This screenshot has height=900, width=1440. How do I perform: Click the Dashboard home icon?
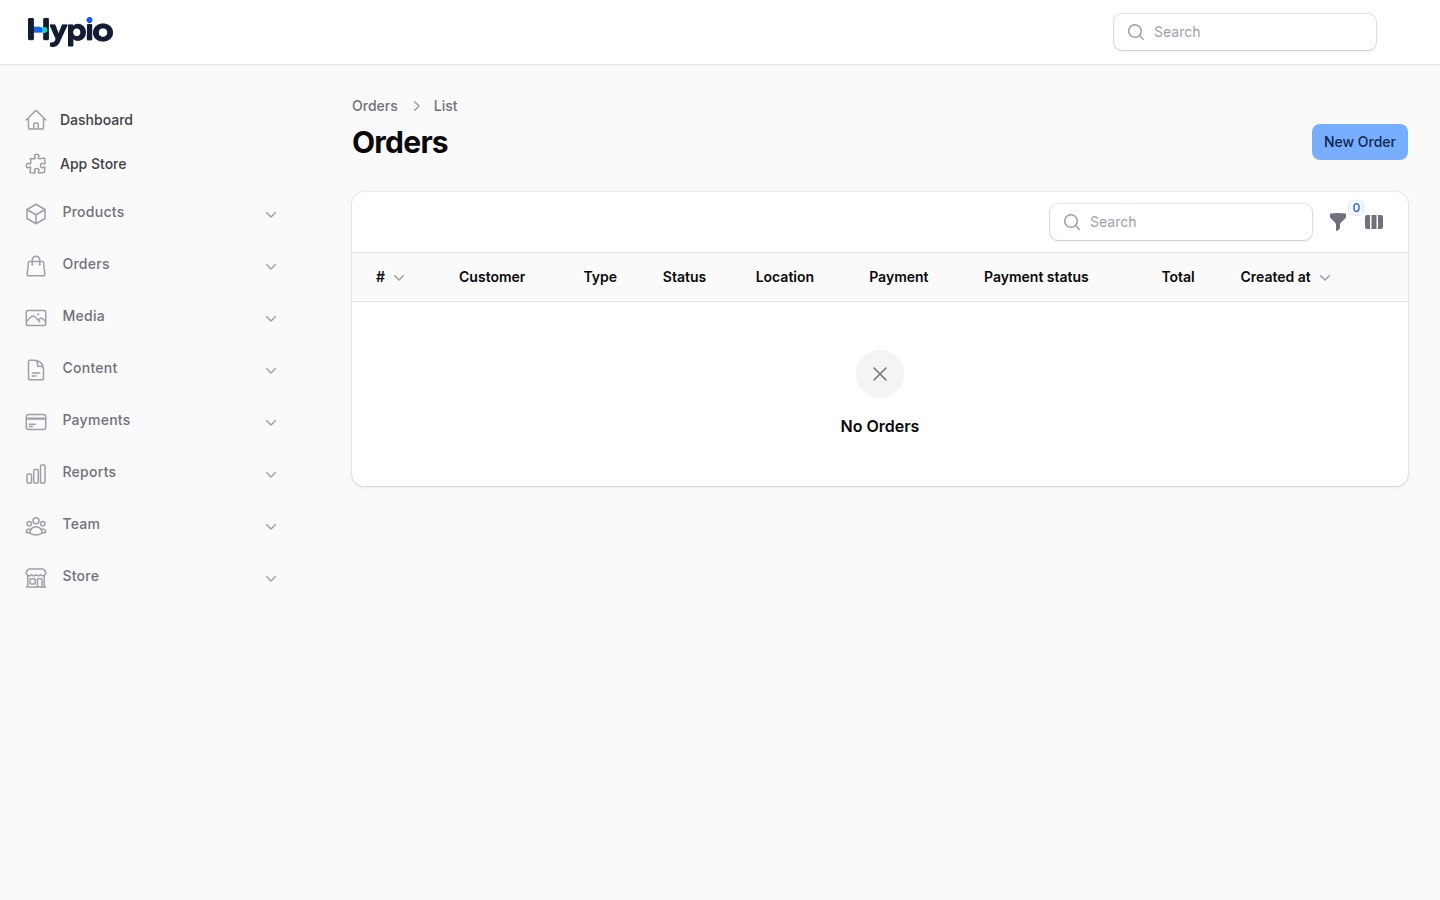[36, 120]
